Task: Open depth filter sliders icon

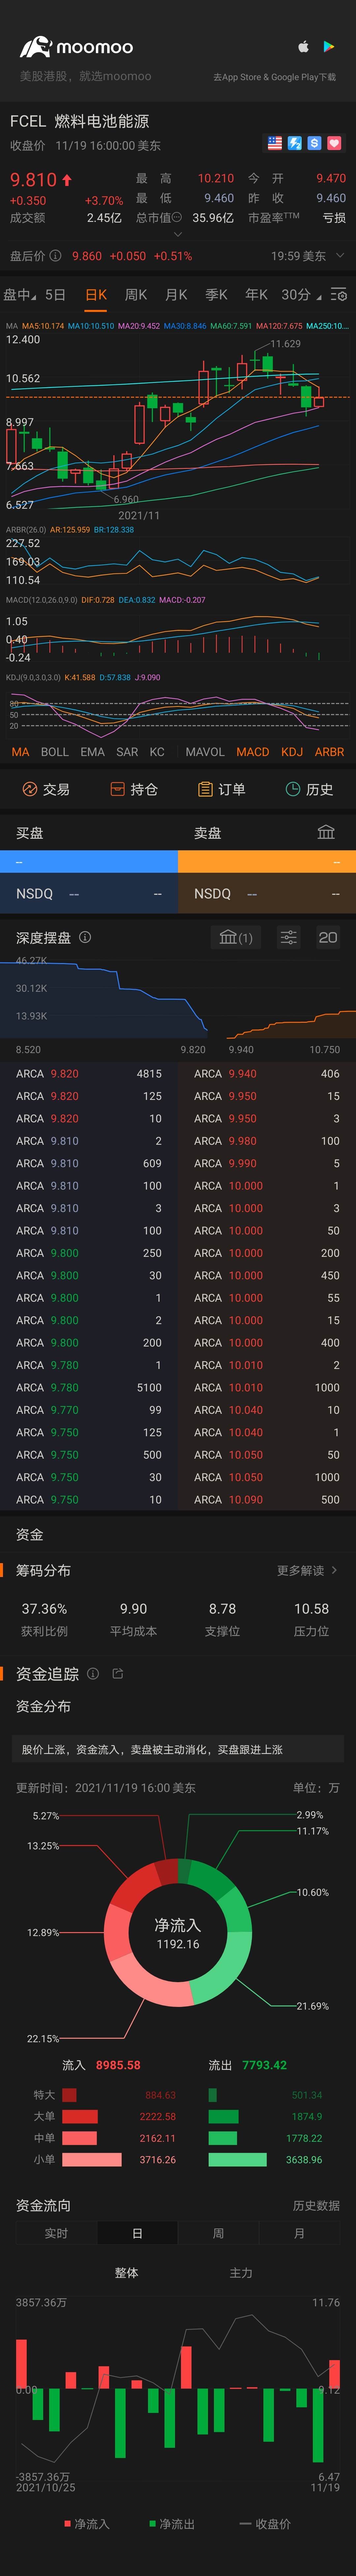Action: tap(288, 937)
